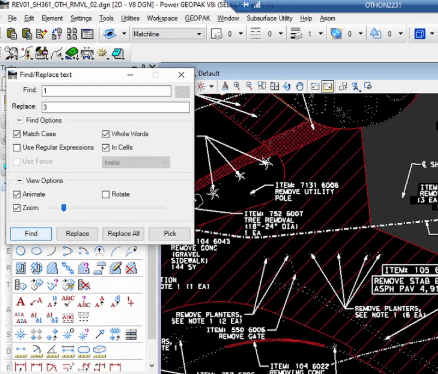Click the Zoom Out view control
Viewport: 438px width, 374px height.
pos(249,86)
